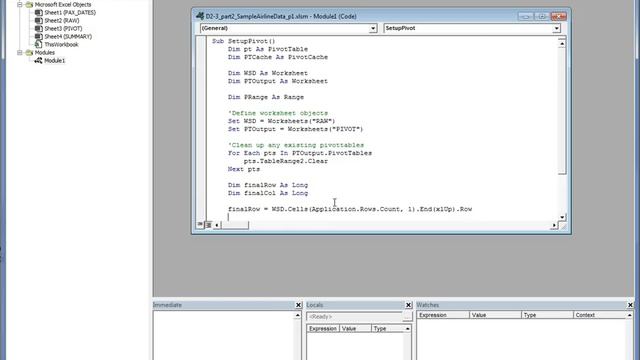Image resolution: width=640 pixels, height=360 pixels.
Task: Switch to Procedure View button
Action: point(200,224)
